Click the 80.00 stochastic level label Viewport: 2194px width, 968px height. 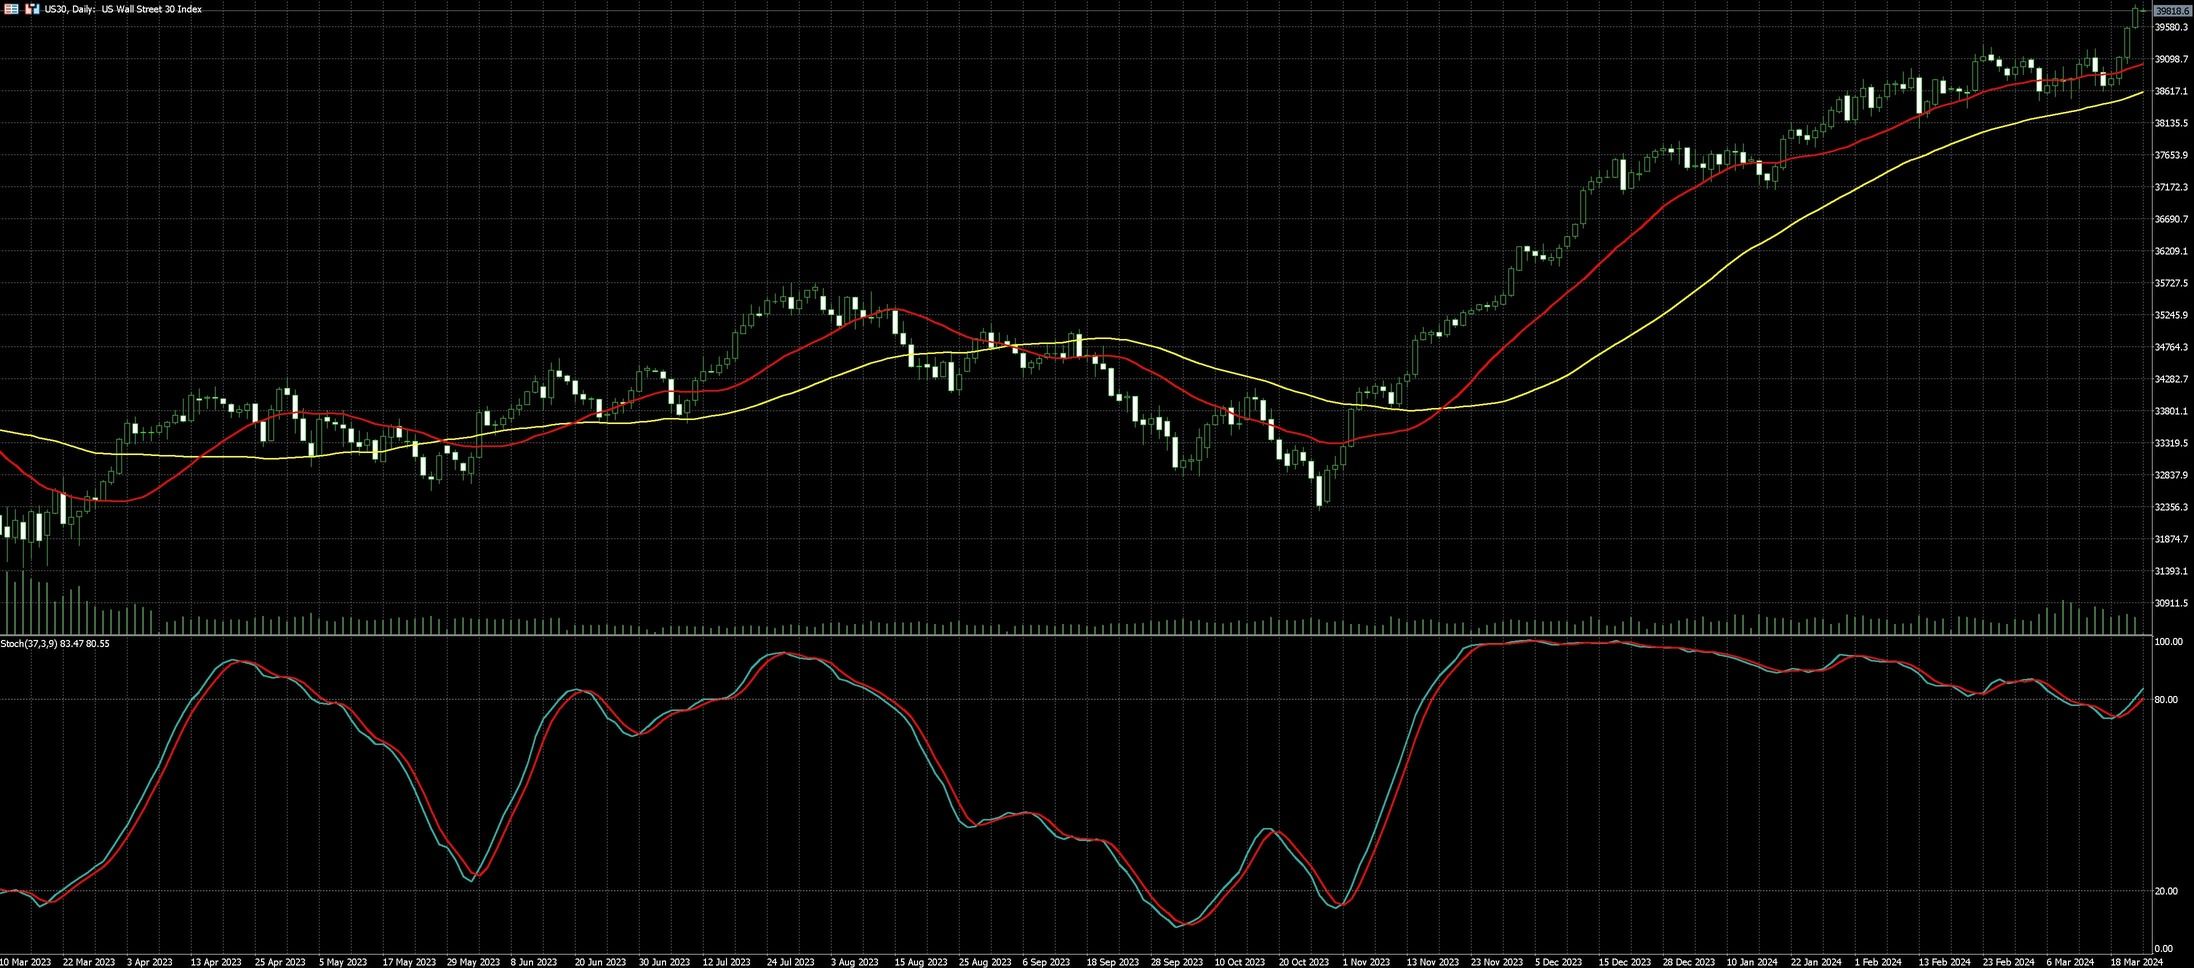click(x=2166, y=700)
